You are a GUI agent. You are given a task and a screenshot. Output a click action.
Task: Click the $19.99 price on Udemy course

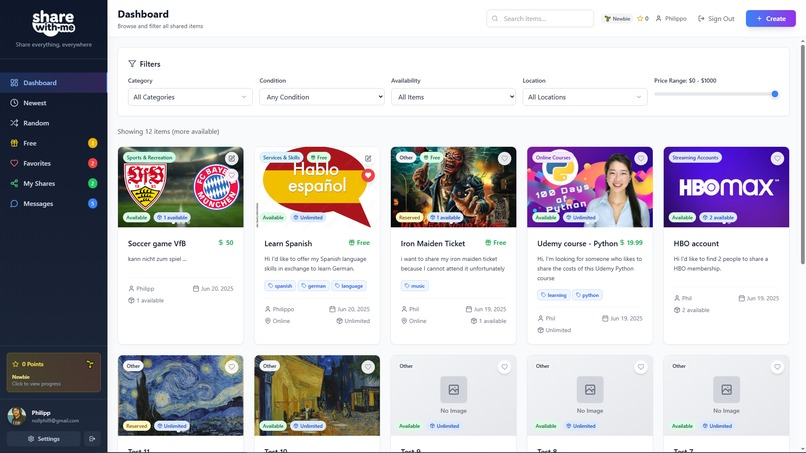pos(631,243)
